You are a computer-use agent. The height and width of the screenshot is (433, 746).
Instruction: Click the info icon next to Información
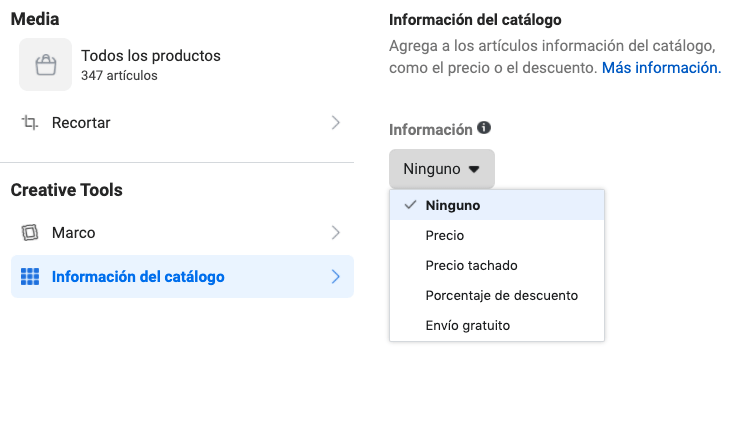pos(484,128)
